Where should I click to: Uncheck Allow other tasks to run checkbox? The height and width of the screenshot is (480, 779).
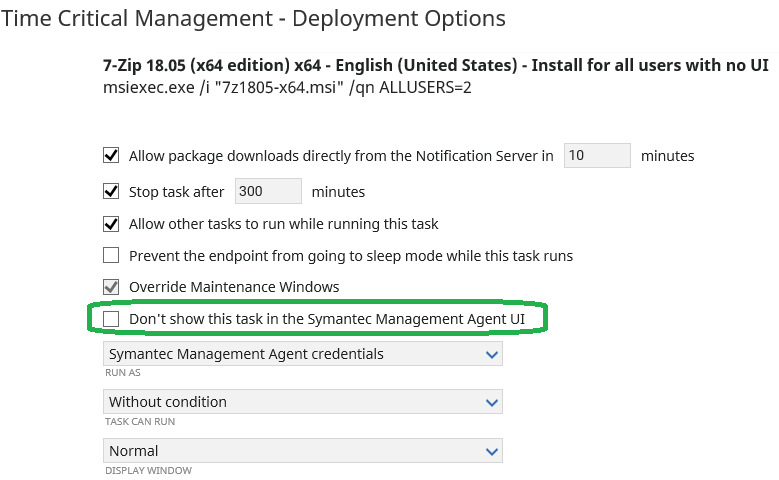click(x=111, y=224)
